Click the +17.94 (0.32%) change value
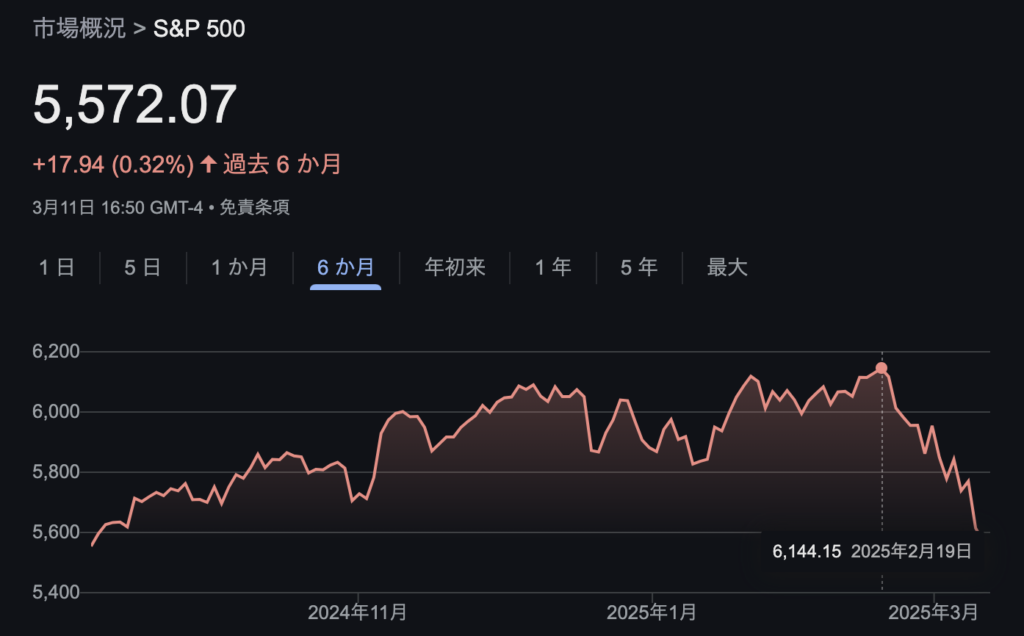 click(113, 164)
